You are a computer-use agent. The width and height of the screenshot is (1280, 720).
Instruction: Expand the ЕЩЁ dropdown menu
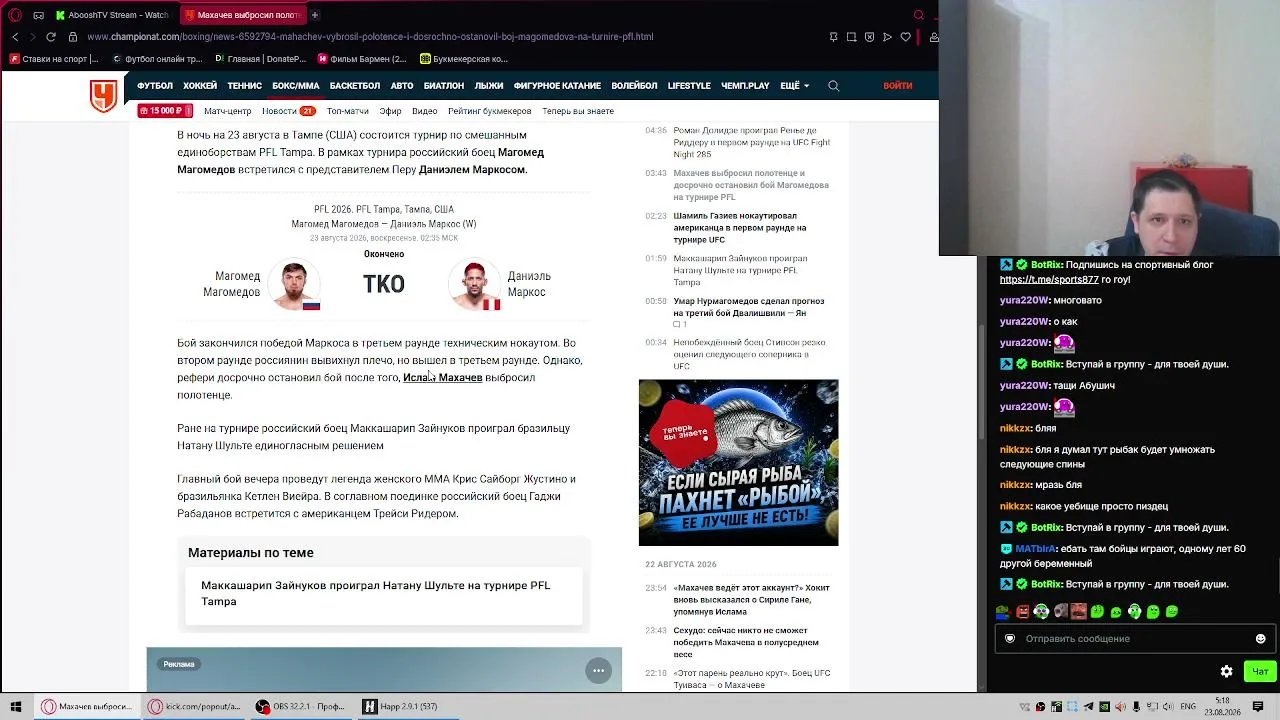point(795,86)
